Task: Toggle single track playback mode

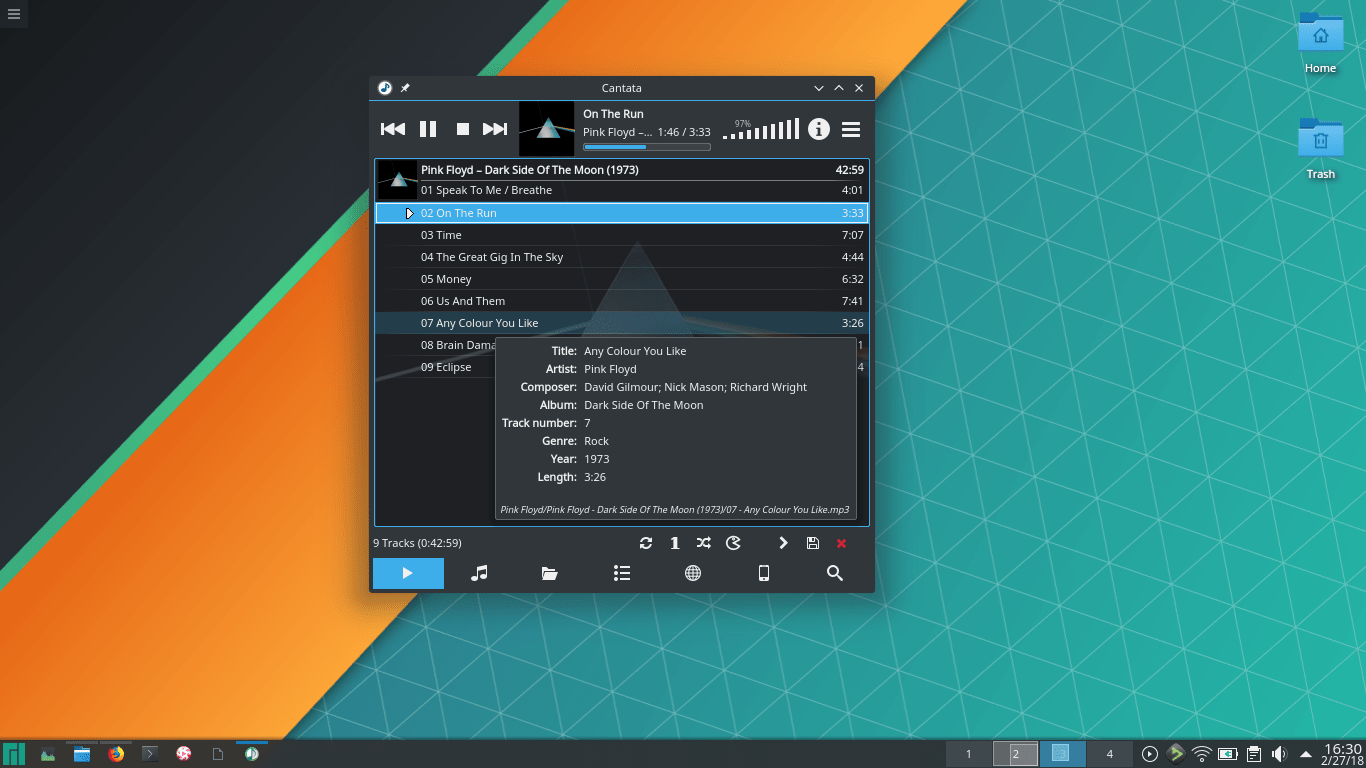Action: click(x=675, y=543)
